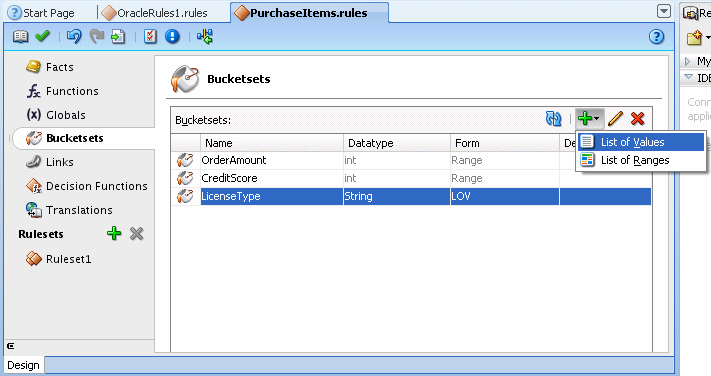Click the refresh bucketsets icon

tap(553, 119)
